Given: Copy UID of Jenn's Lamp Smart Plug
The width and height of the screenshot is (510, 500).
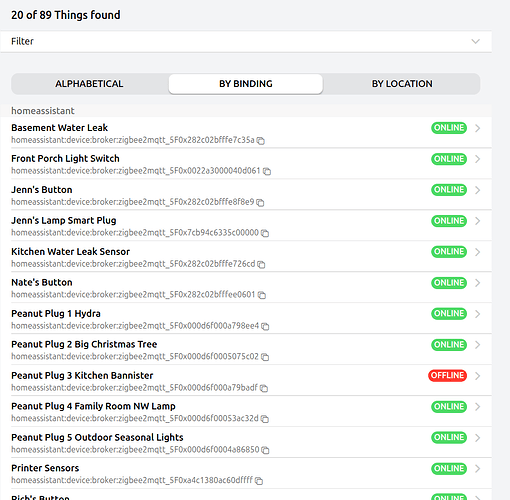Looking at the screenshot, I should pos(265,233).
